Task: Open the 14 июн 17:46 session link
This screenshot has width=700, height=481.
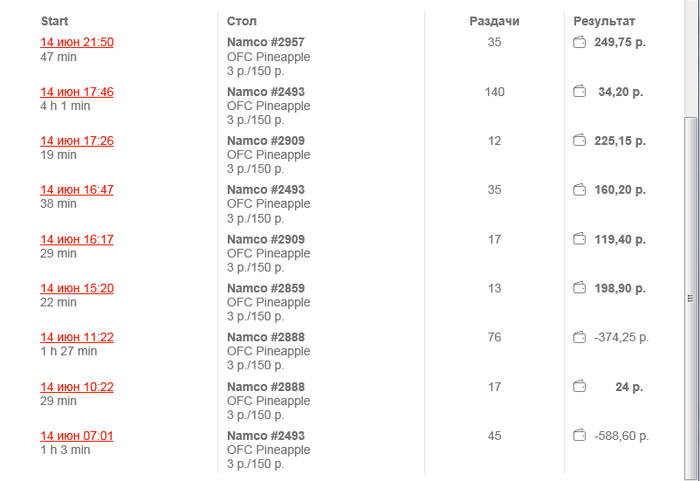Action: click(77, 92)
